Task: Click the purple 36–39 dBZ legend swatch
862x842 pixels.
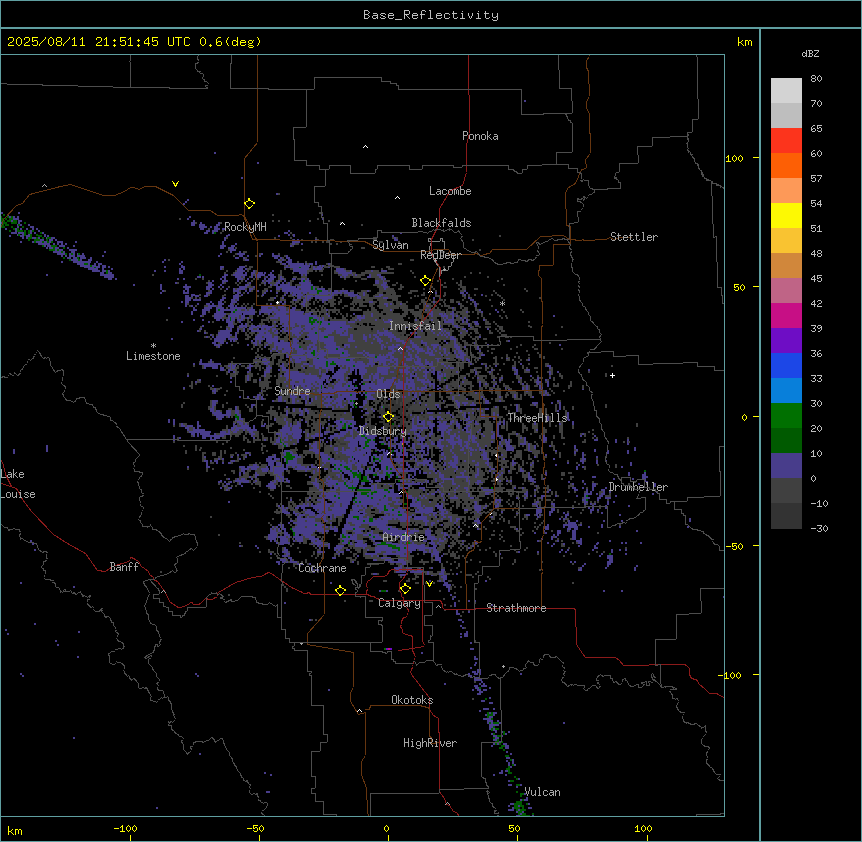Action: [786, 341]
